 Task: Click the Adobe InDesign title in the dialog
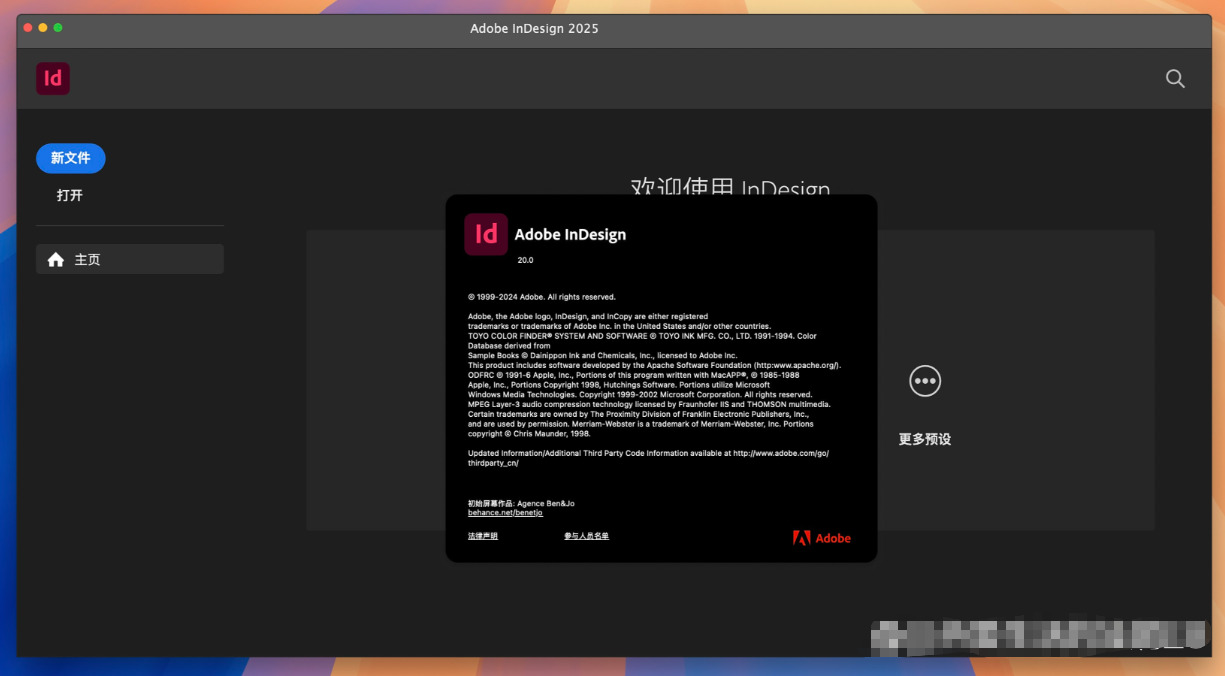point(570,234)
